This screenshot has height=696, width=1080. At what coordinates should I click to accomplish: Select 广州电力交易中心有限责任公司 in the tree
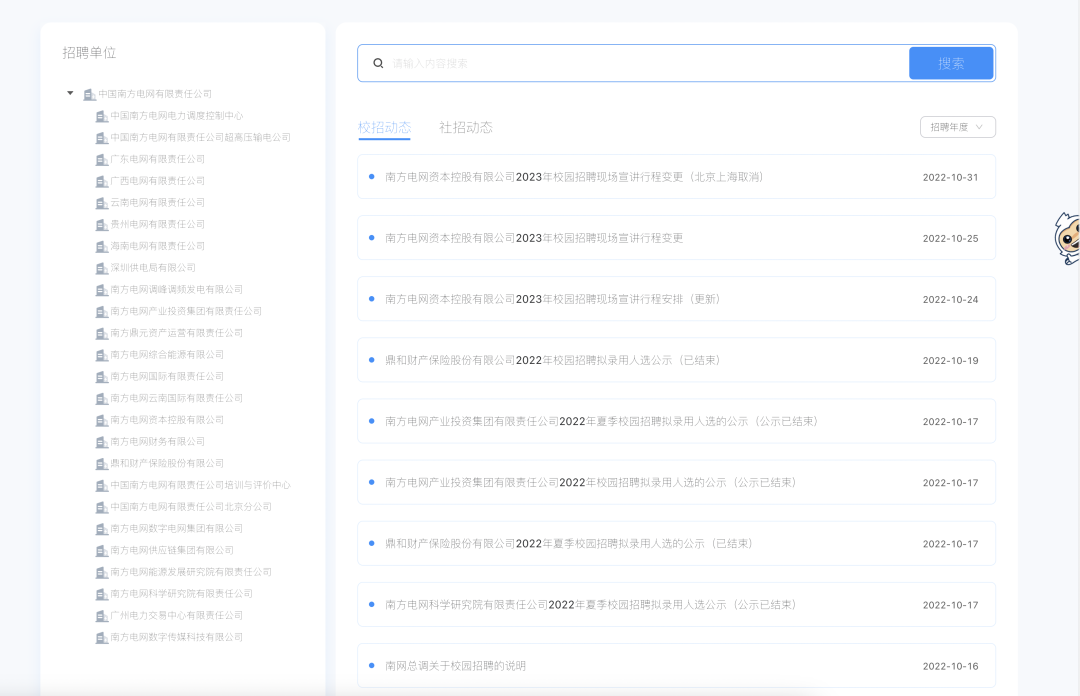pos(176,615)
